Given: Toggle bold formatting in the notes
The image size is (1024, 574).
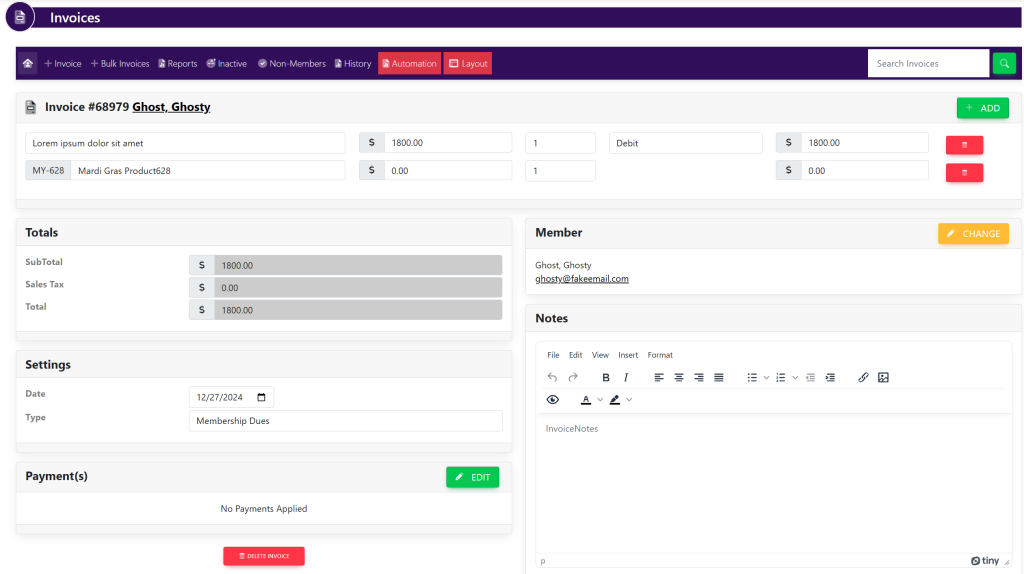Looking at the screenshot, I should click(606, 378).
